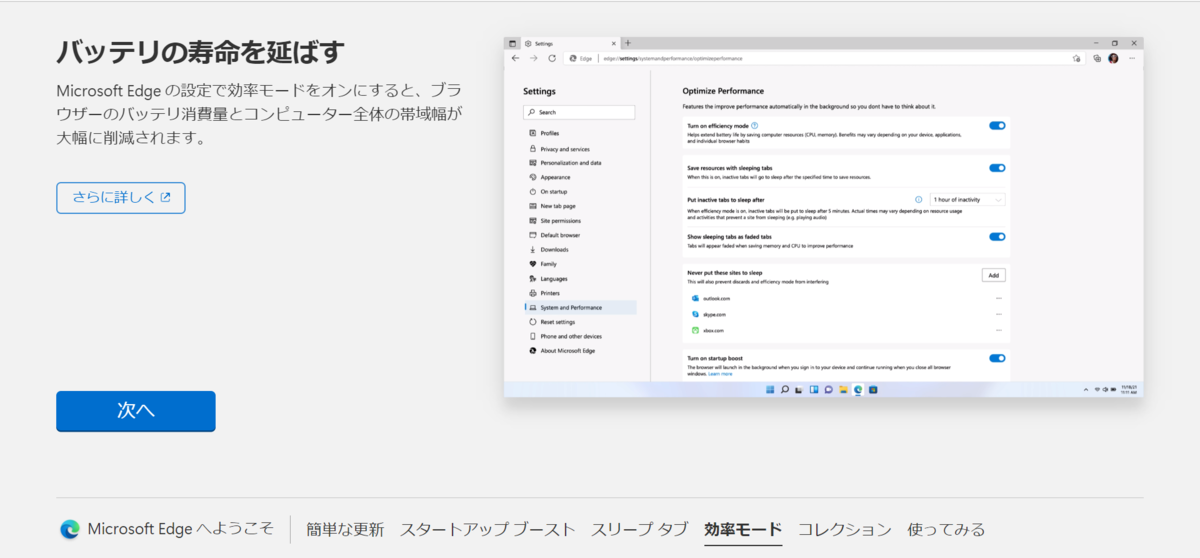Click the favorites star icon in address bar

tap(1076, 58)
